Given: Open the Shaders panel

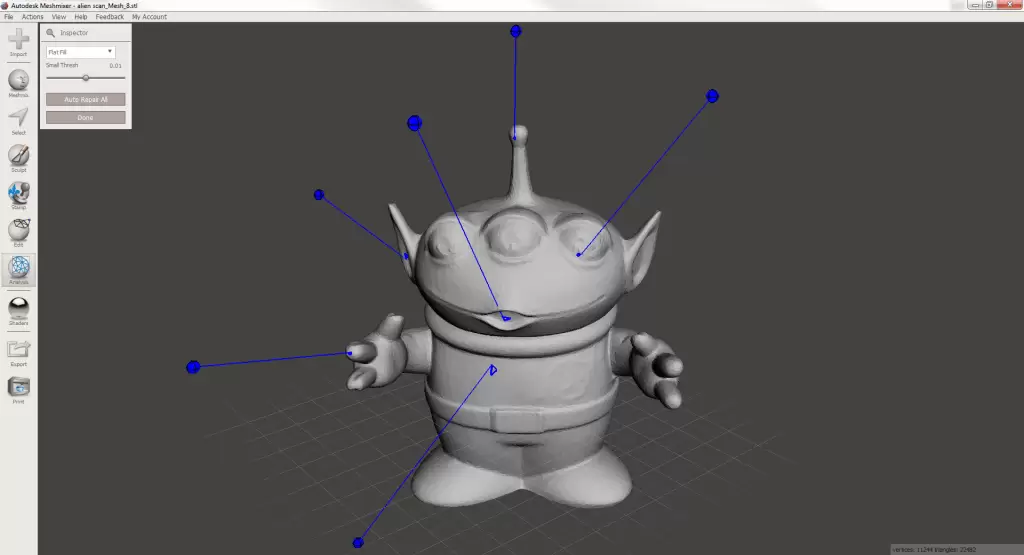Looking at the screenshot, I should click(18, 311).
